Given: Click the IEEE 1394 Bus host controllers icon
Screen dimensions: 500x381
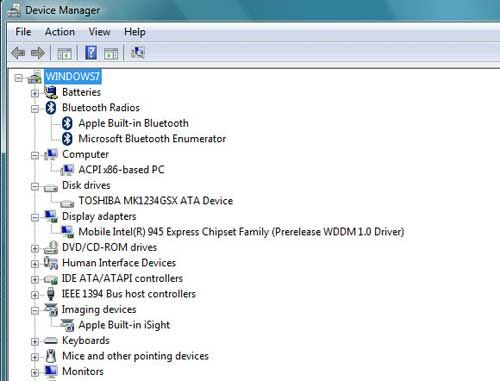Looking at the screenshot, I should (x=51, y=294).
